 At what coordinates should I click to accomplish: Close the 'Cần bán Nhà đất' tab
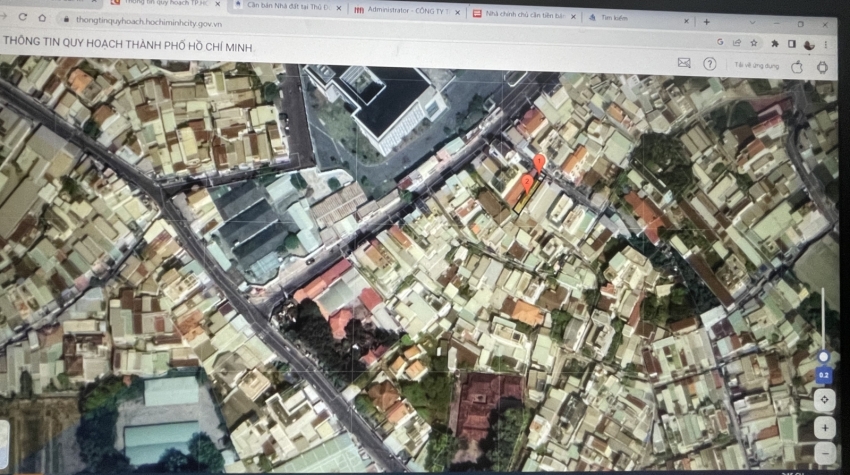coord(339,8)
